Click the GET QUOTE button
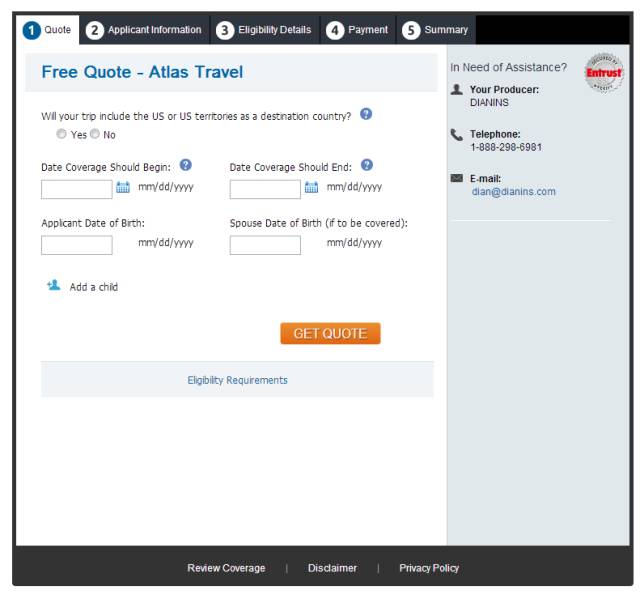 click(330, 333)
